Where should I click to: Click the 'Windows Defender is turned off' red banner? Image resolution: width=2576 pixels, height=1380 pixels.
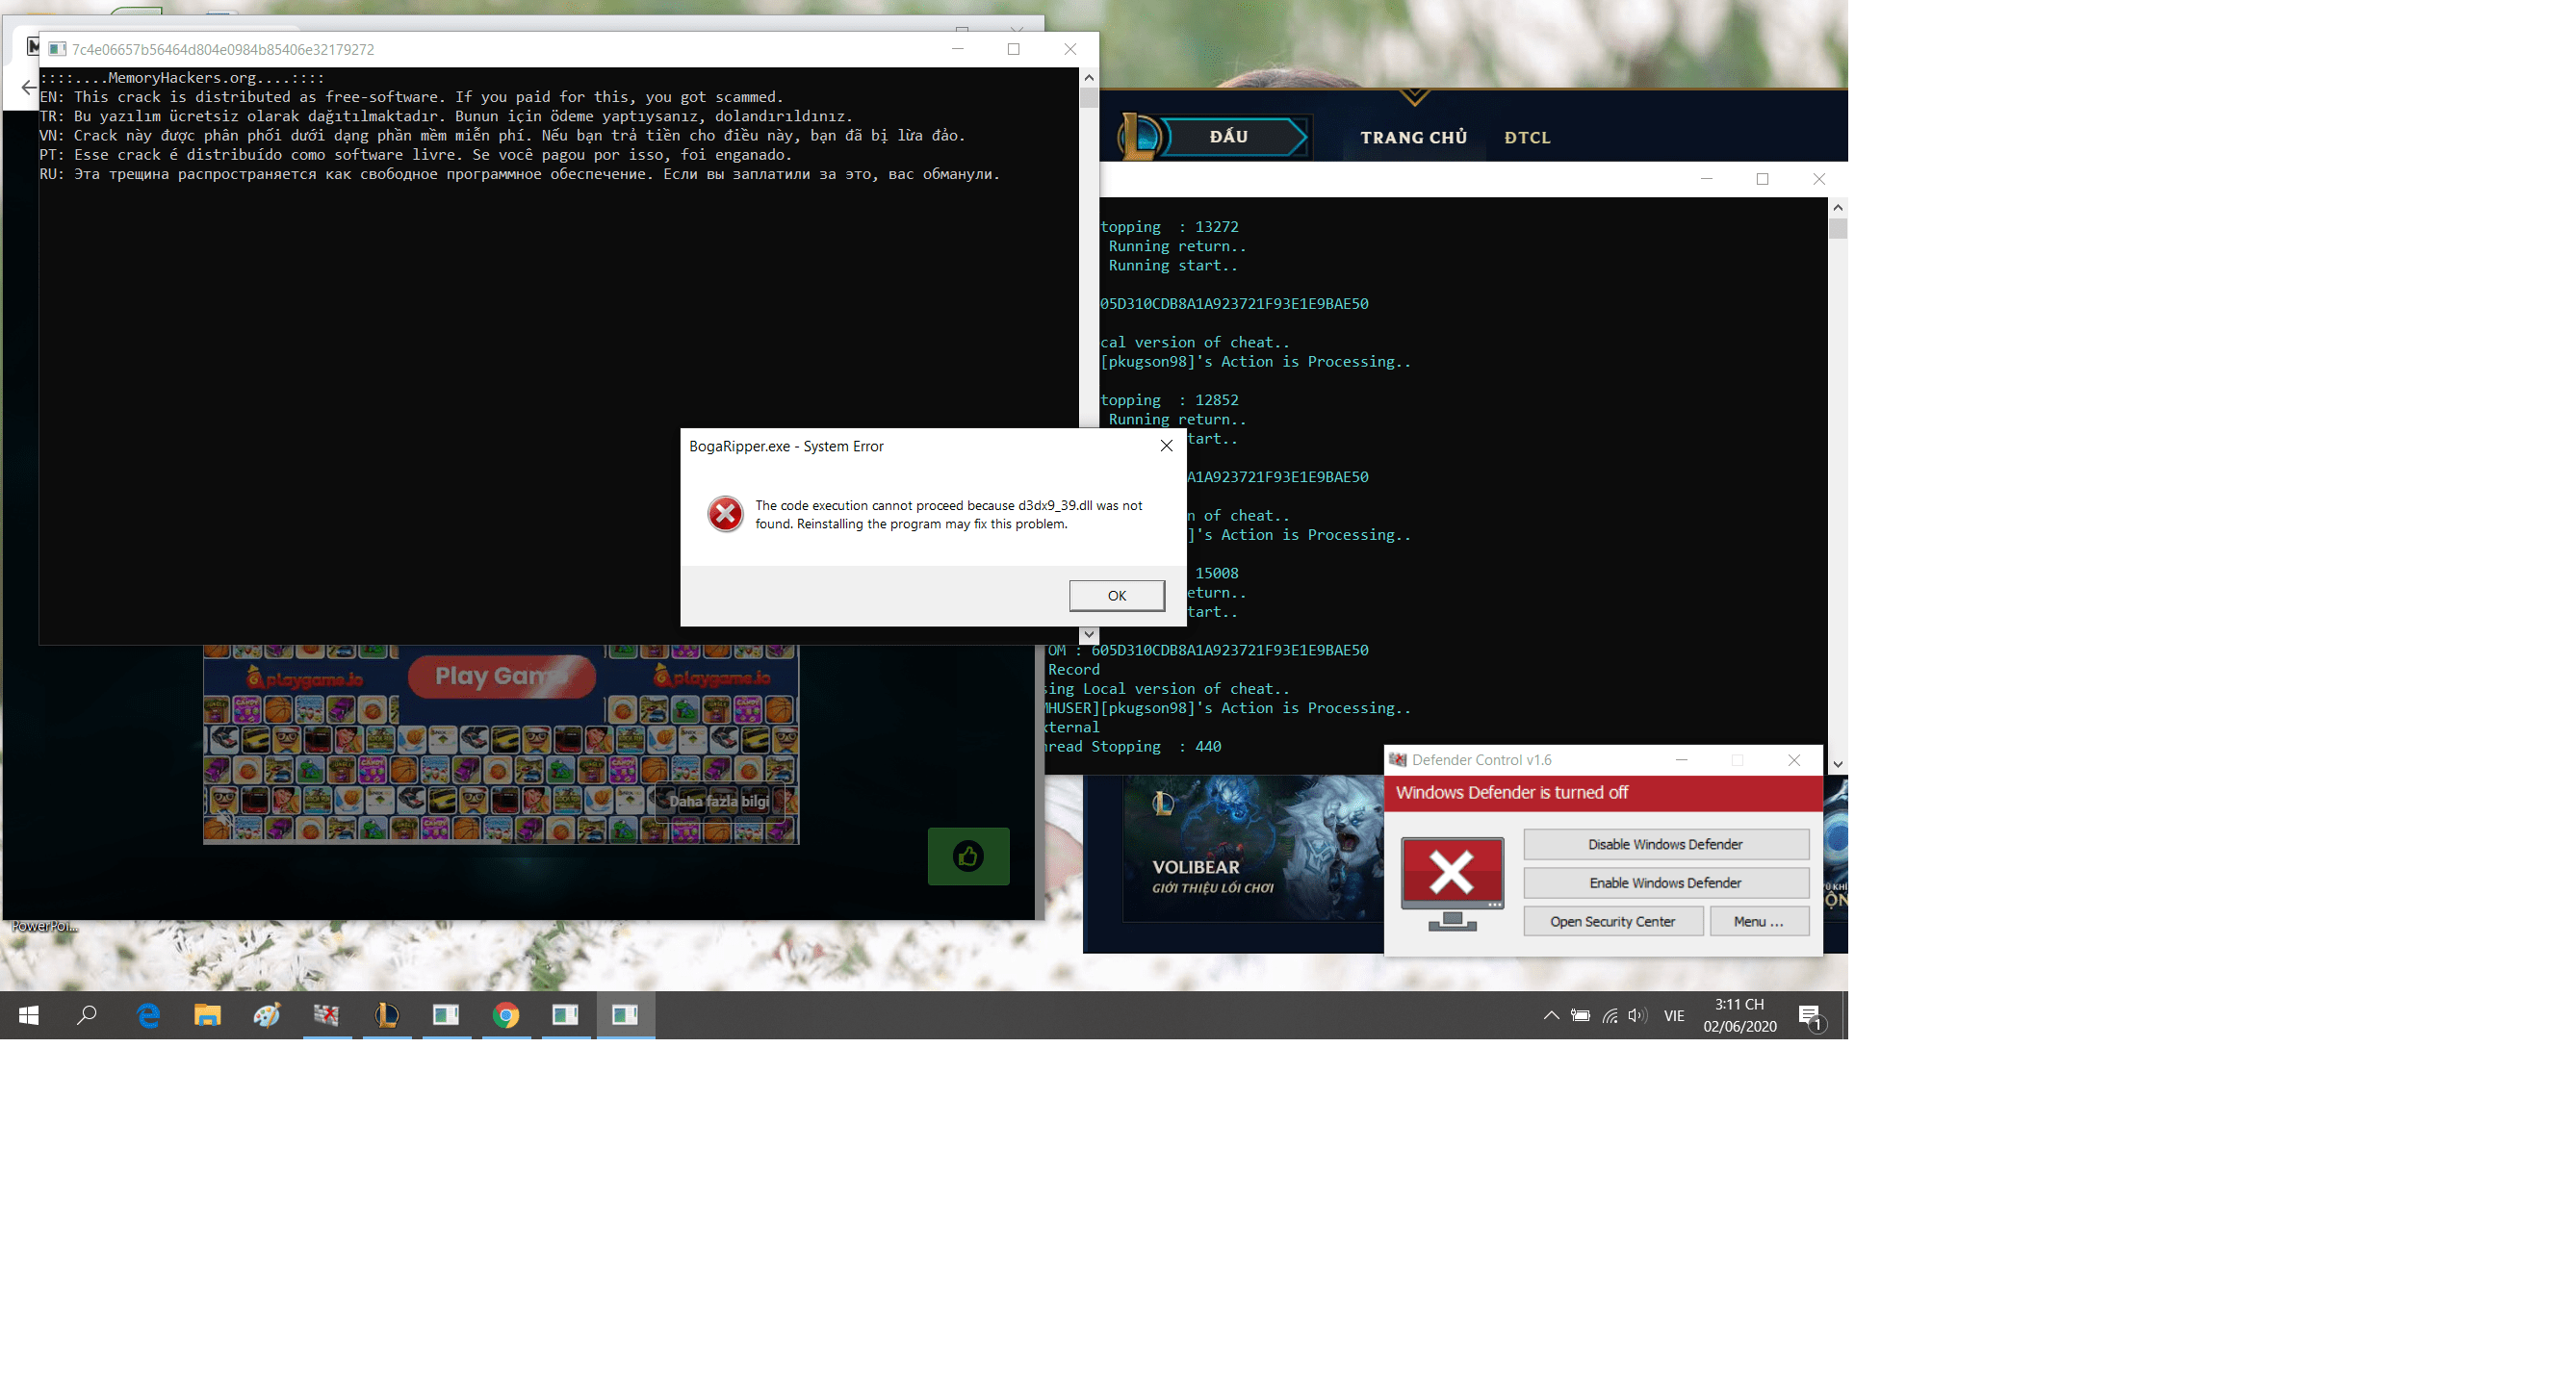[x=1603, y=793]
